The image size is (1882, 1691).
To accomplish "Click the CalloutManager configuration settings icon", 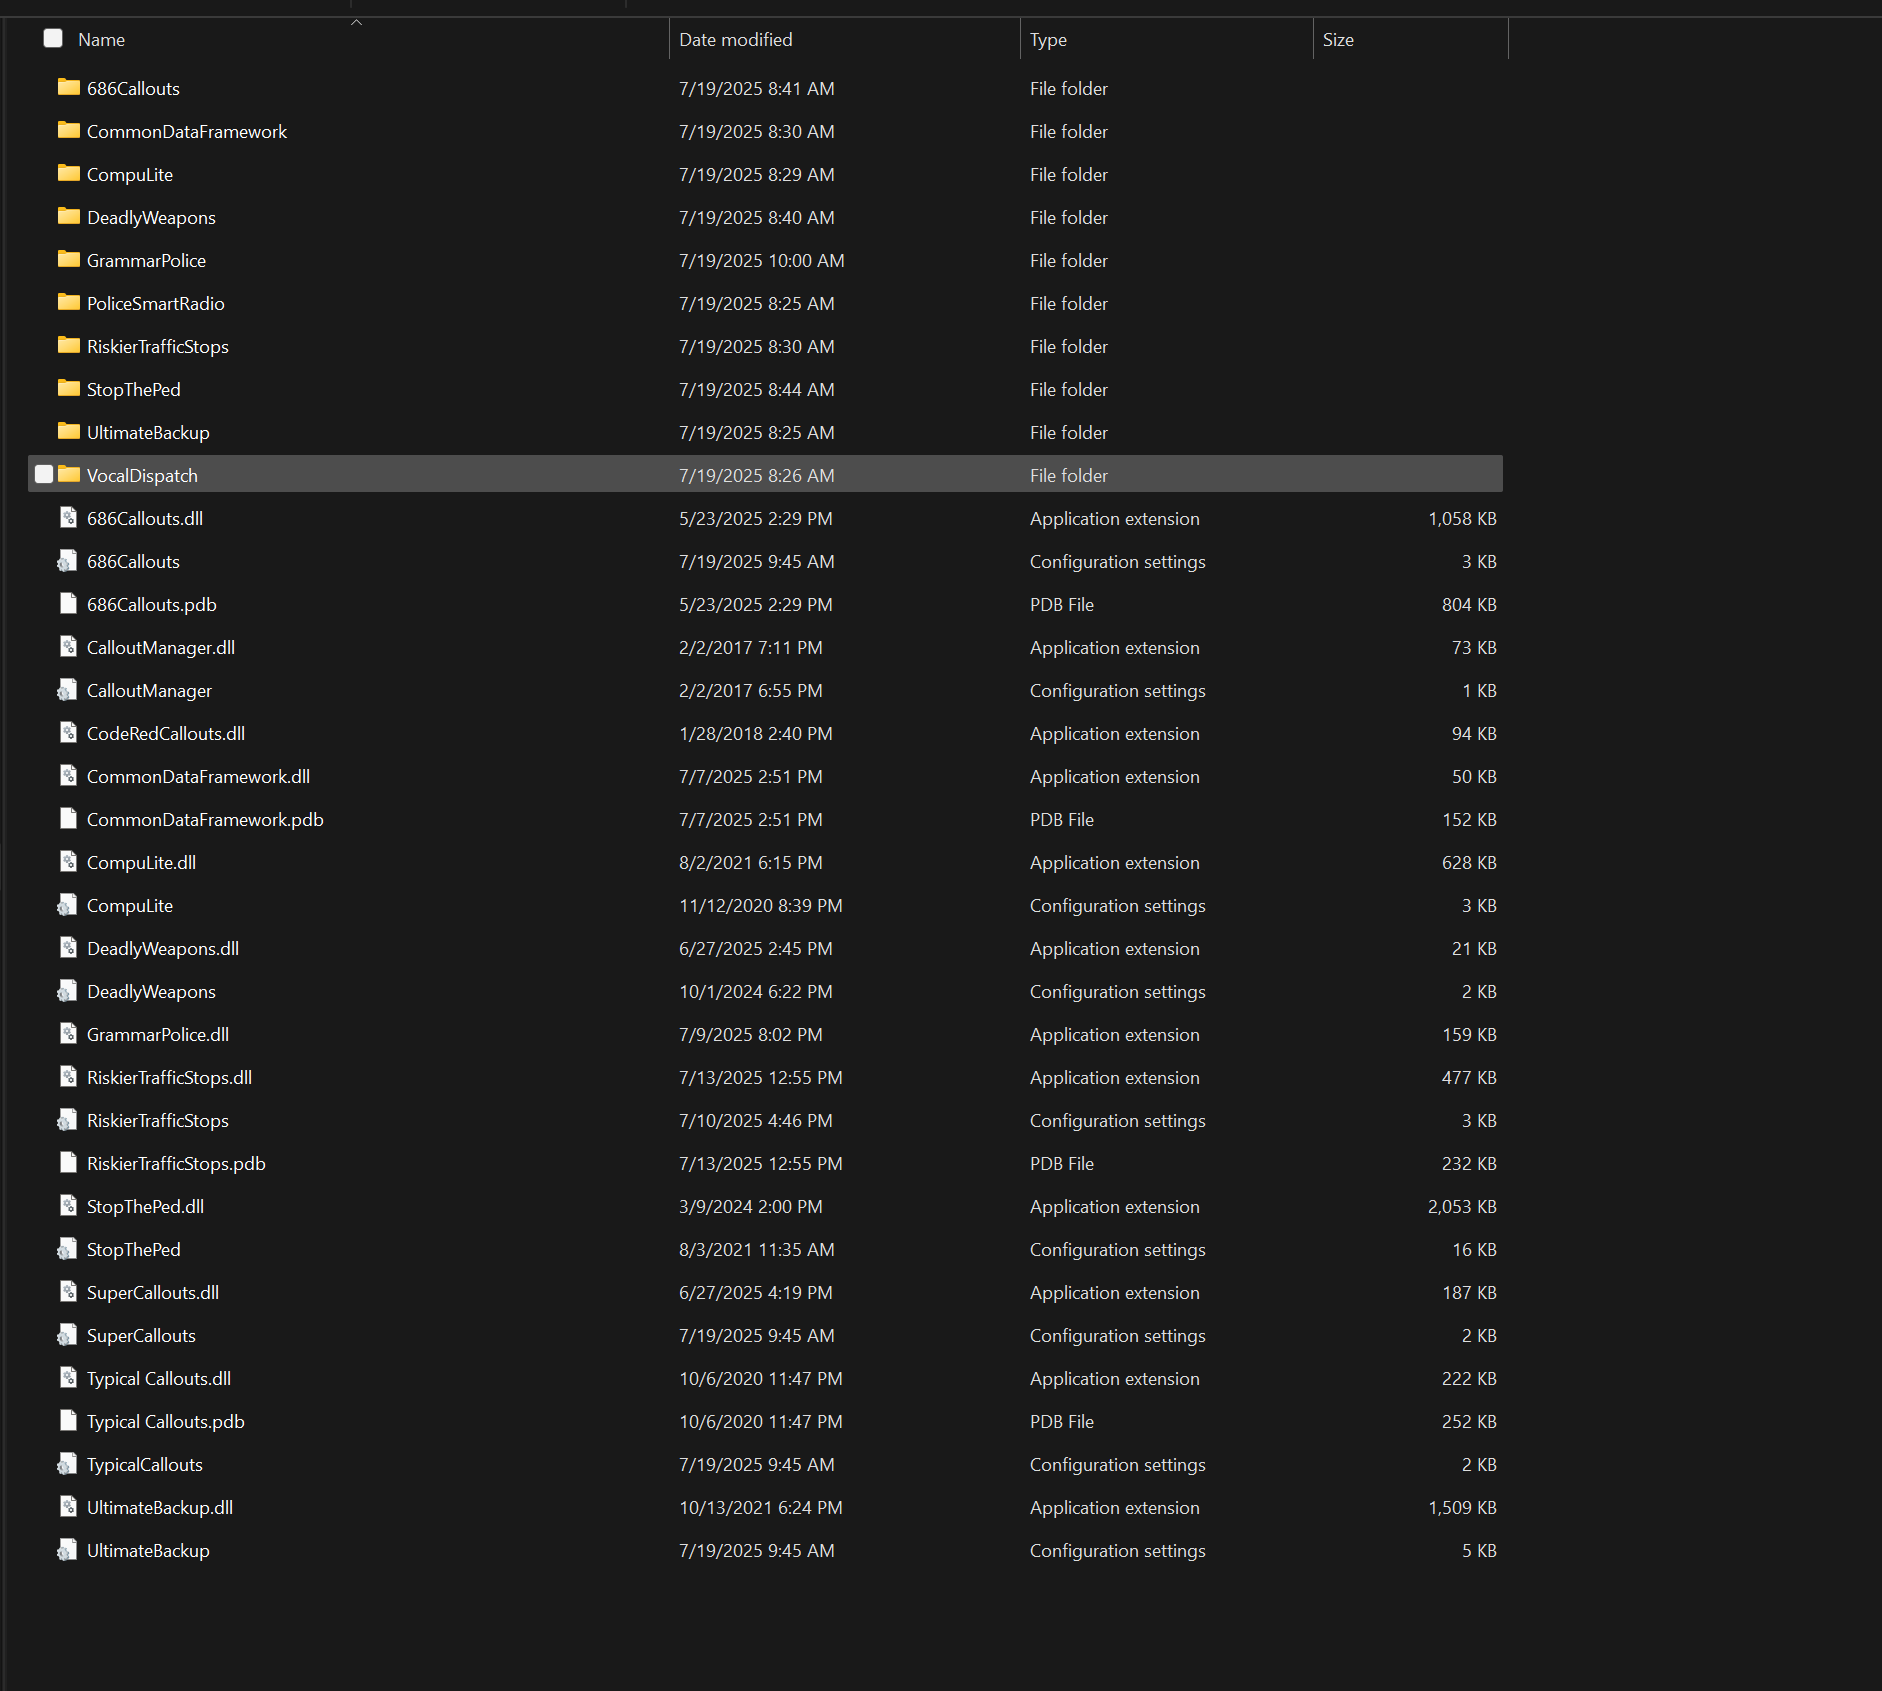I will pos(67,689).
